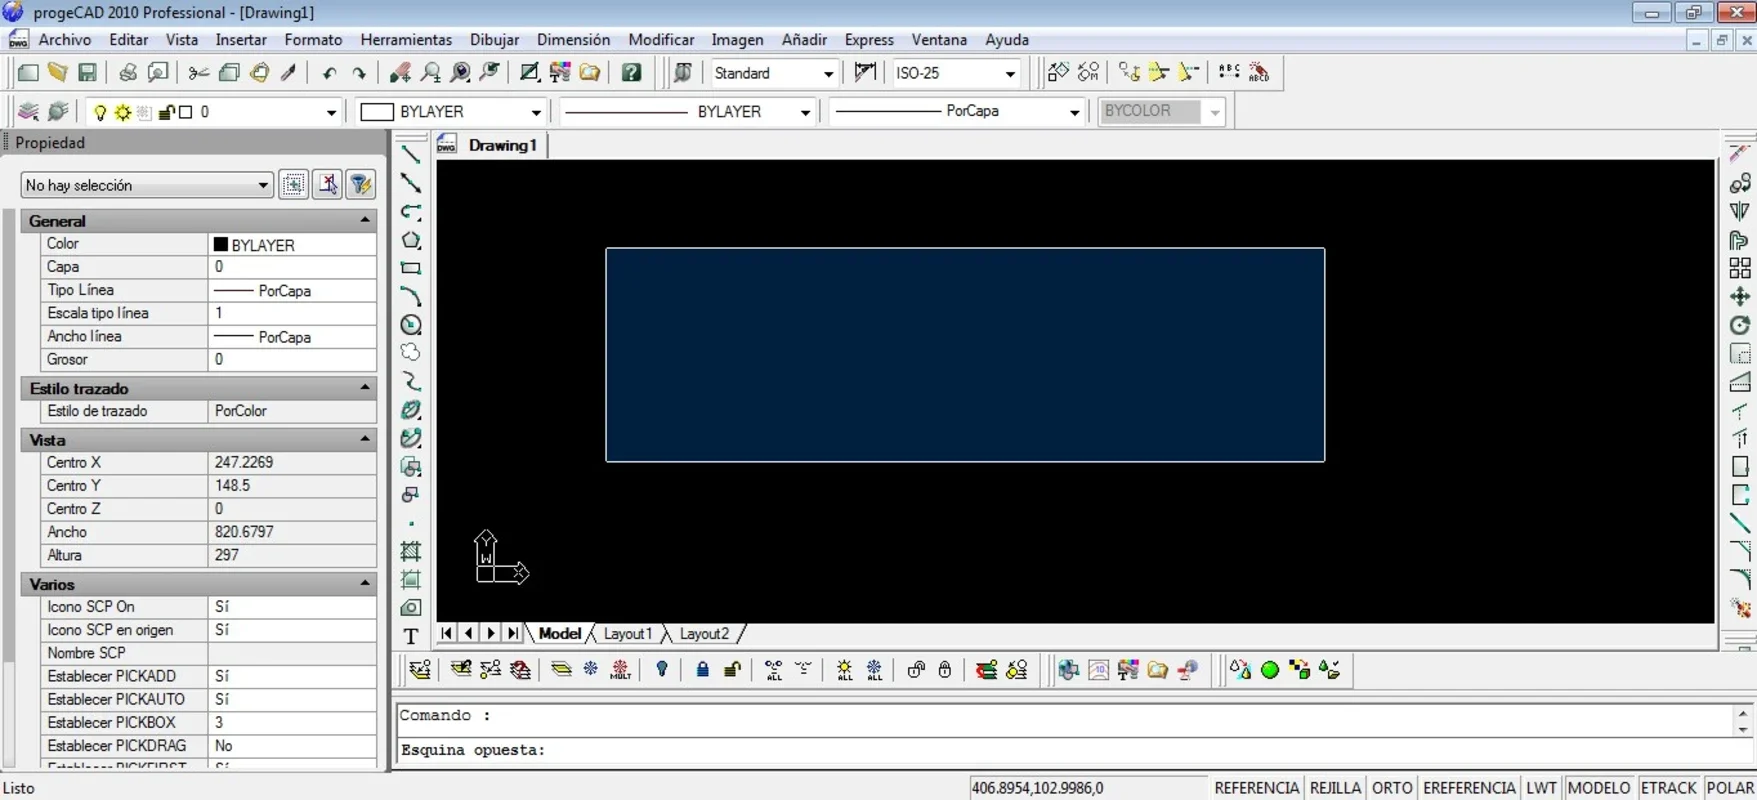This screenshot has height=800, width=1757.
Task: Save drawing with the floppy disk icon
Action: pos(88,73)
